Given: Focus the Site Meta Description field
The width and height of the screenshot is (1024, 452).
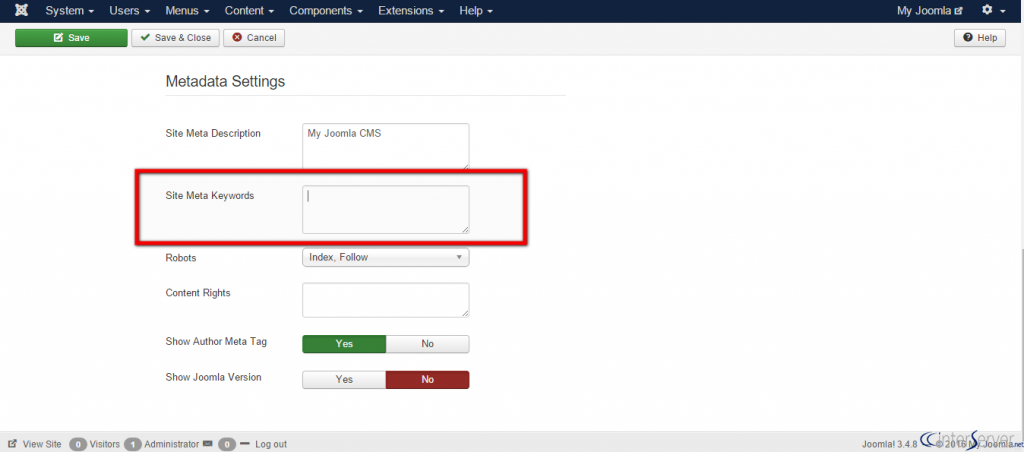Looking at the screenshot, I should (x=385, y=146).
